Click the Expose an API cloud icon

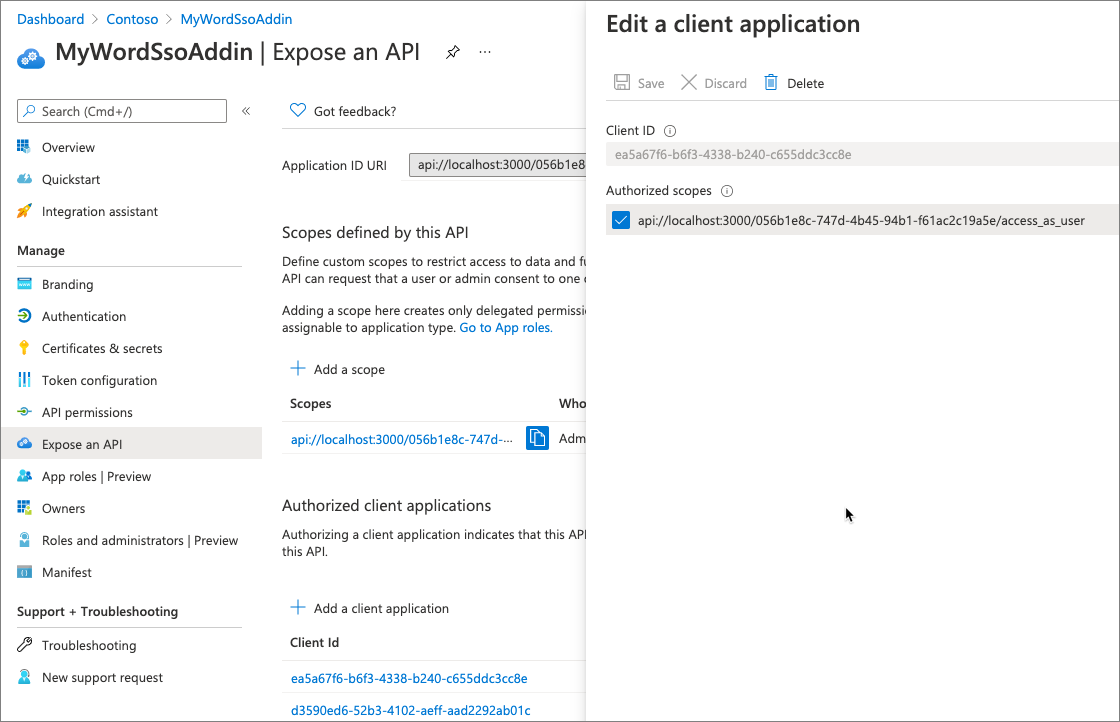tap(24, 443)
